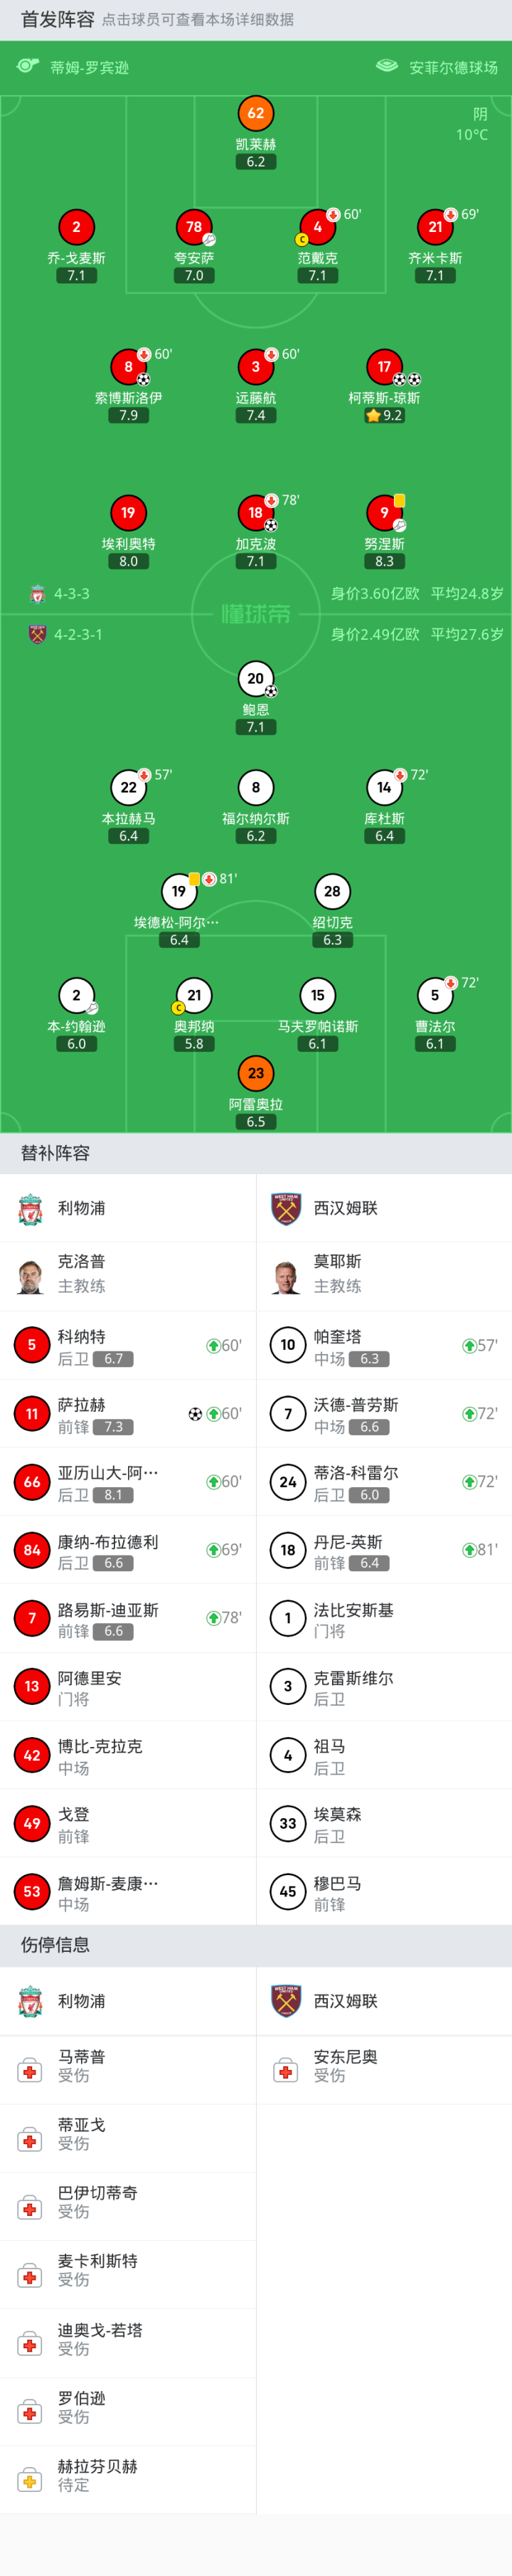Image resolution: width=512 pixels, height=2576 pixels.
Task: Open 柯蒂斯-琼斯 number 17 player badge
Action: (x=384, y=367)
